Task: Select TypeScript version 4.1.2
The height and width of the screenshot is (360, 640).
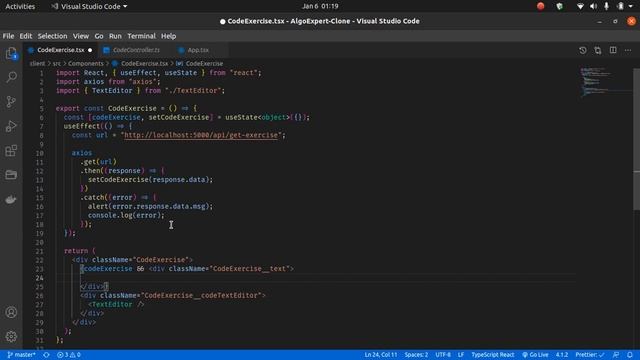Action: pyautogui.click(x=562, y=355)
